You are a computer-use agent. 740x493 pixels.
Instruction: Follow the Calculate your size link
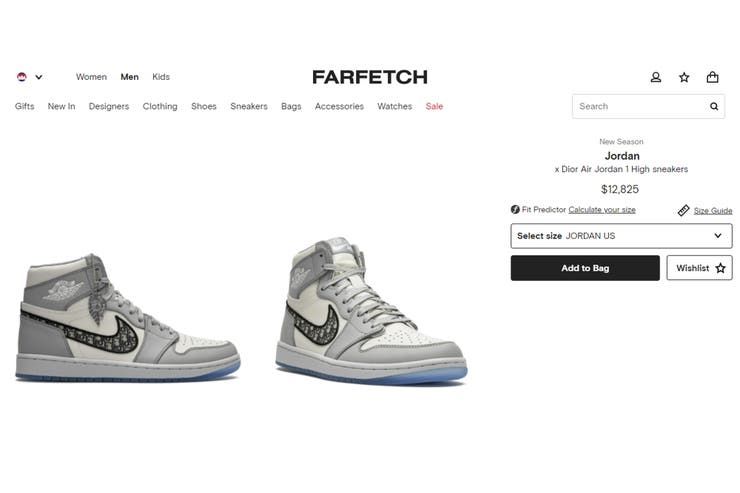pos(602,209)
